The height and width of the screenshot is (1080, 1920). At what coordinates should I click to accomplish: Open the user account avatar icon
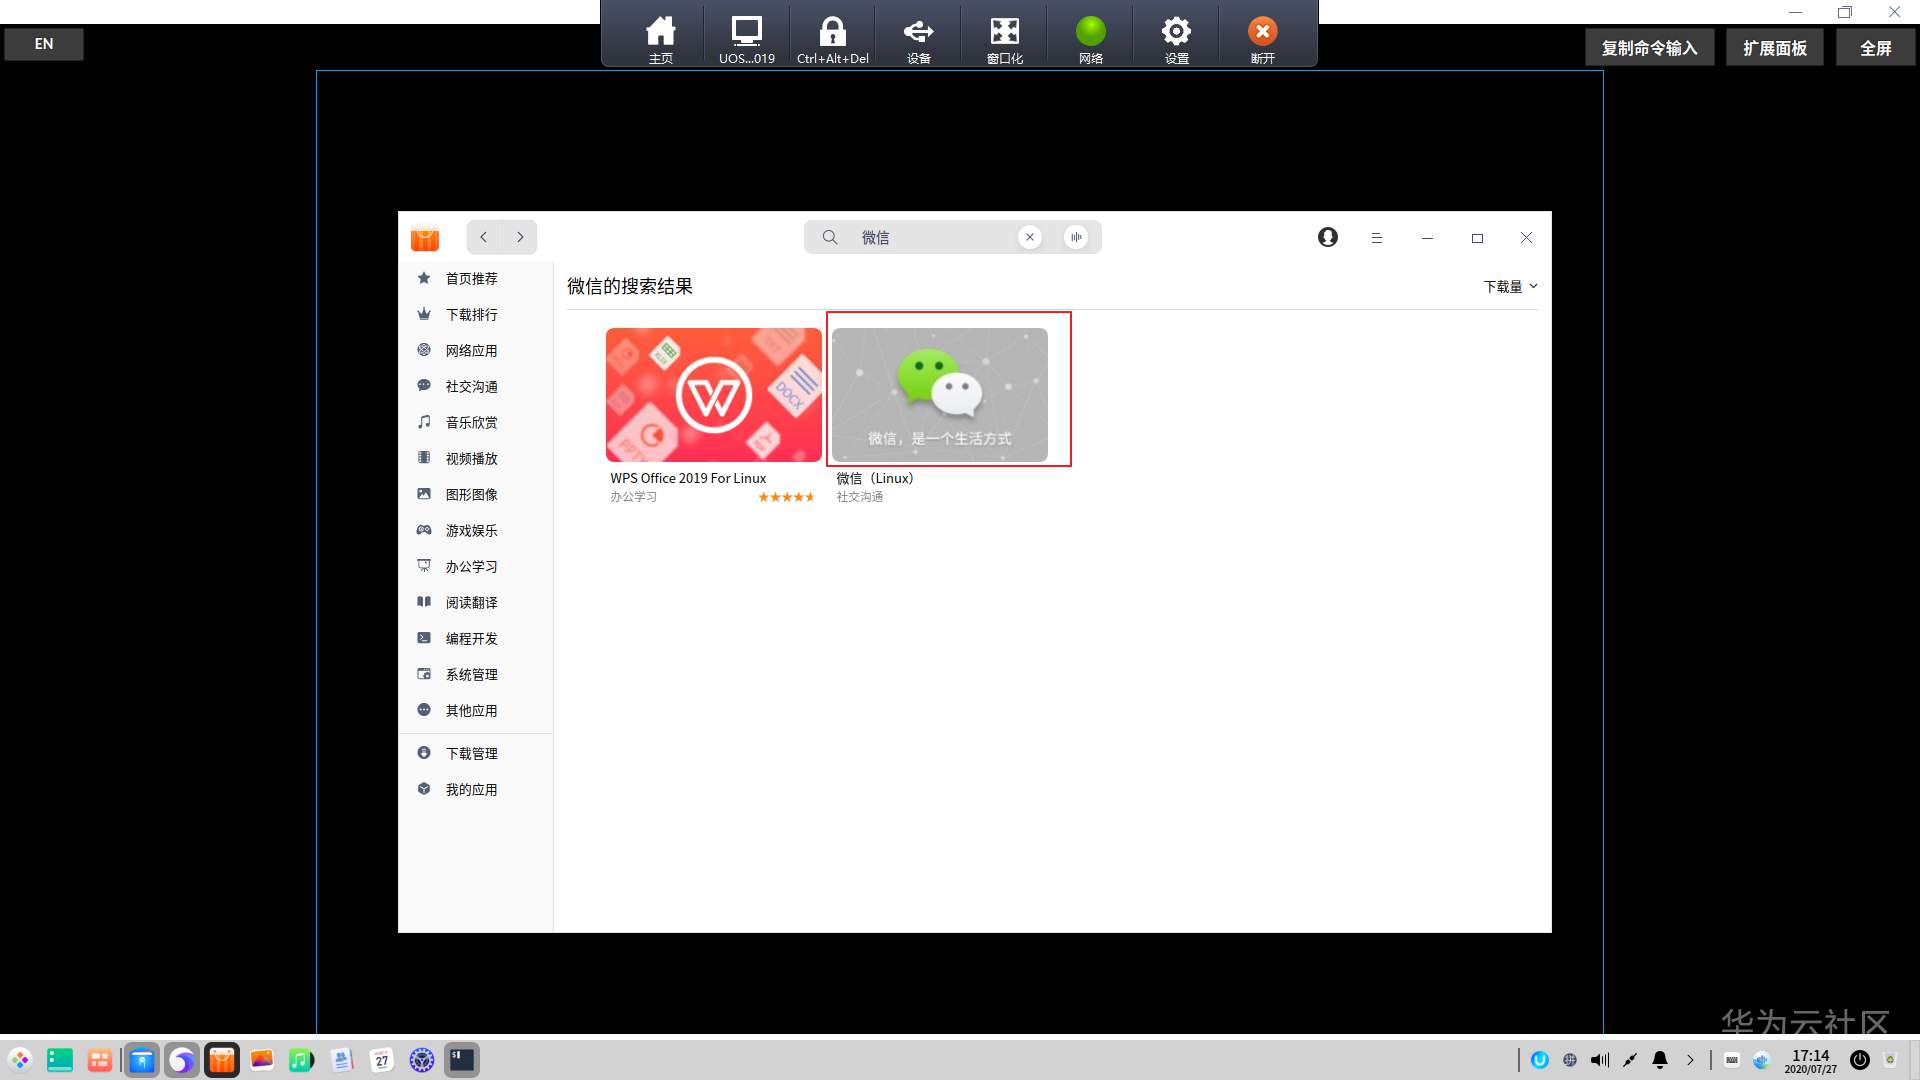1327,237
